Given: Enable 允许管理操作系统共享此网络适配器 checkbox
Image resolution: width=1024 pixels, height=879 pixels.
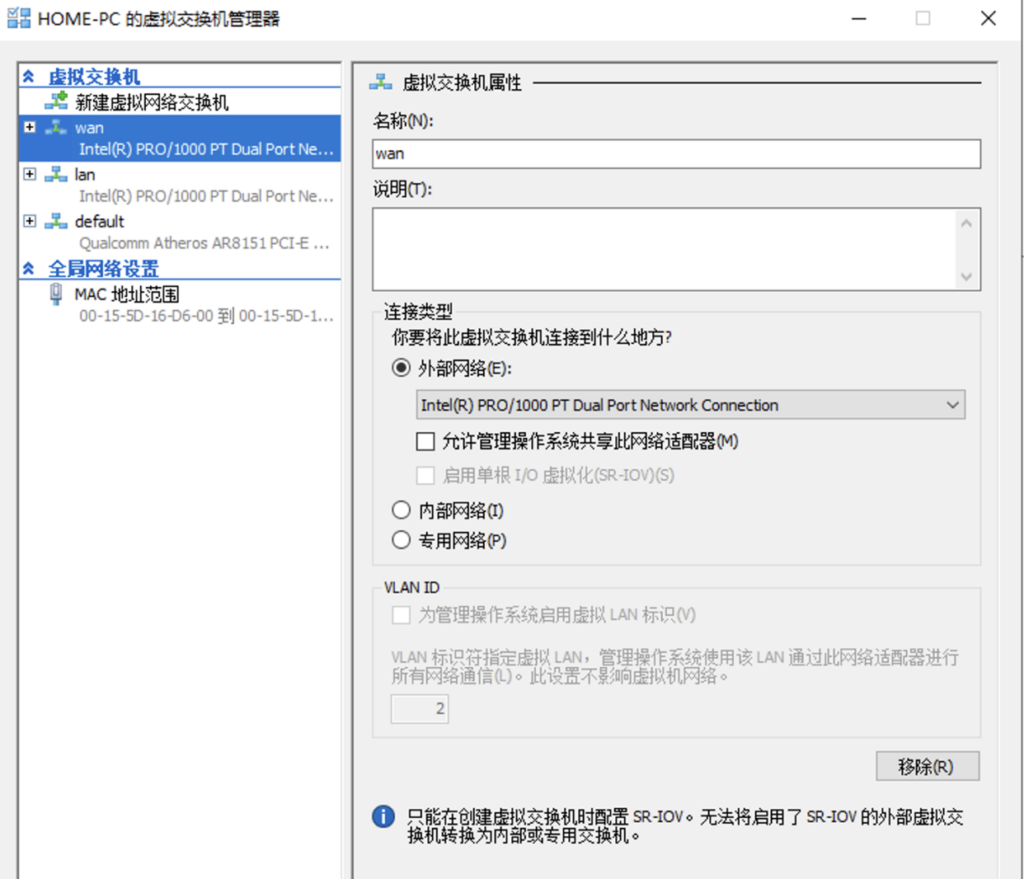Looking at the screenshot, I should click(425, 441).
